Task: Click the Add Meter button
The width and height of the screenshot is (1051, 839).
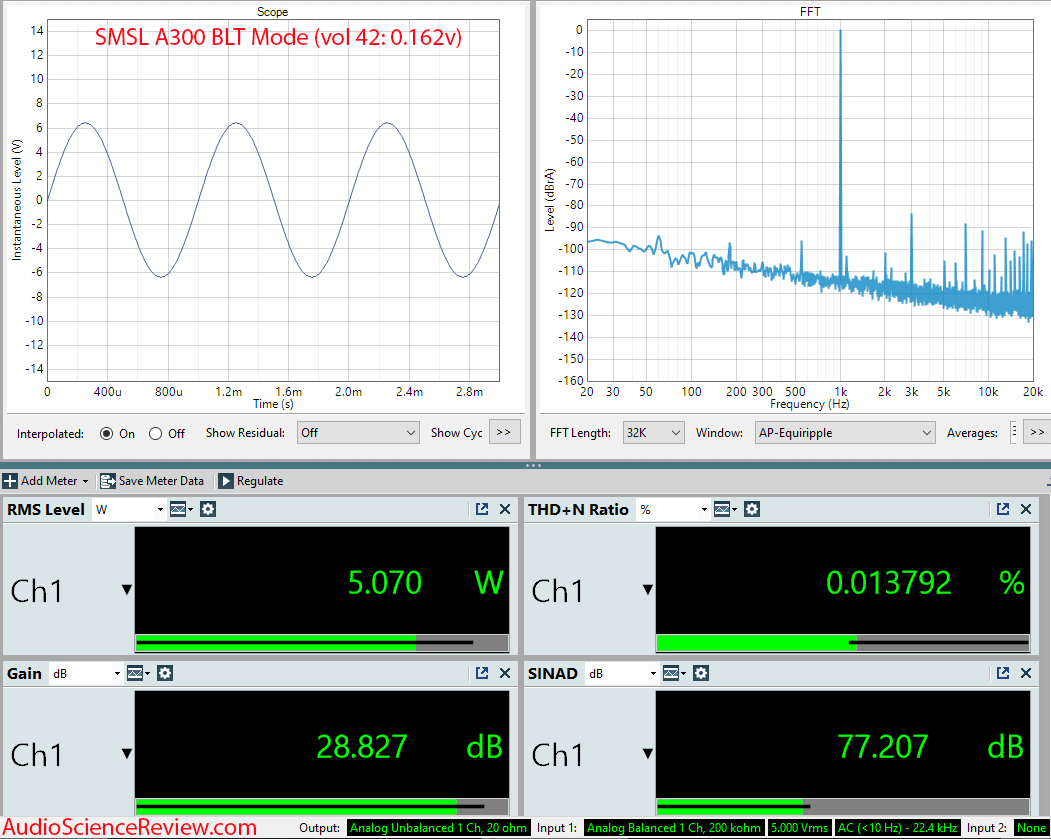Action: pyautogui.click(x=45, y=481)
